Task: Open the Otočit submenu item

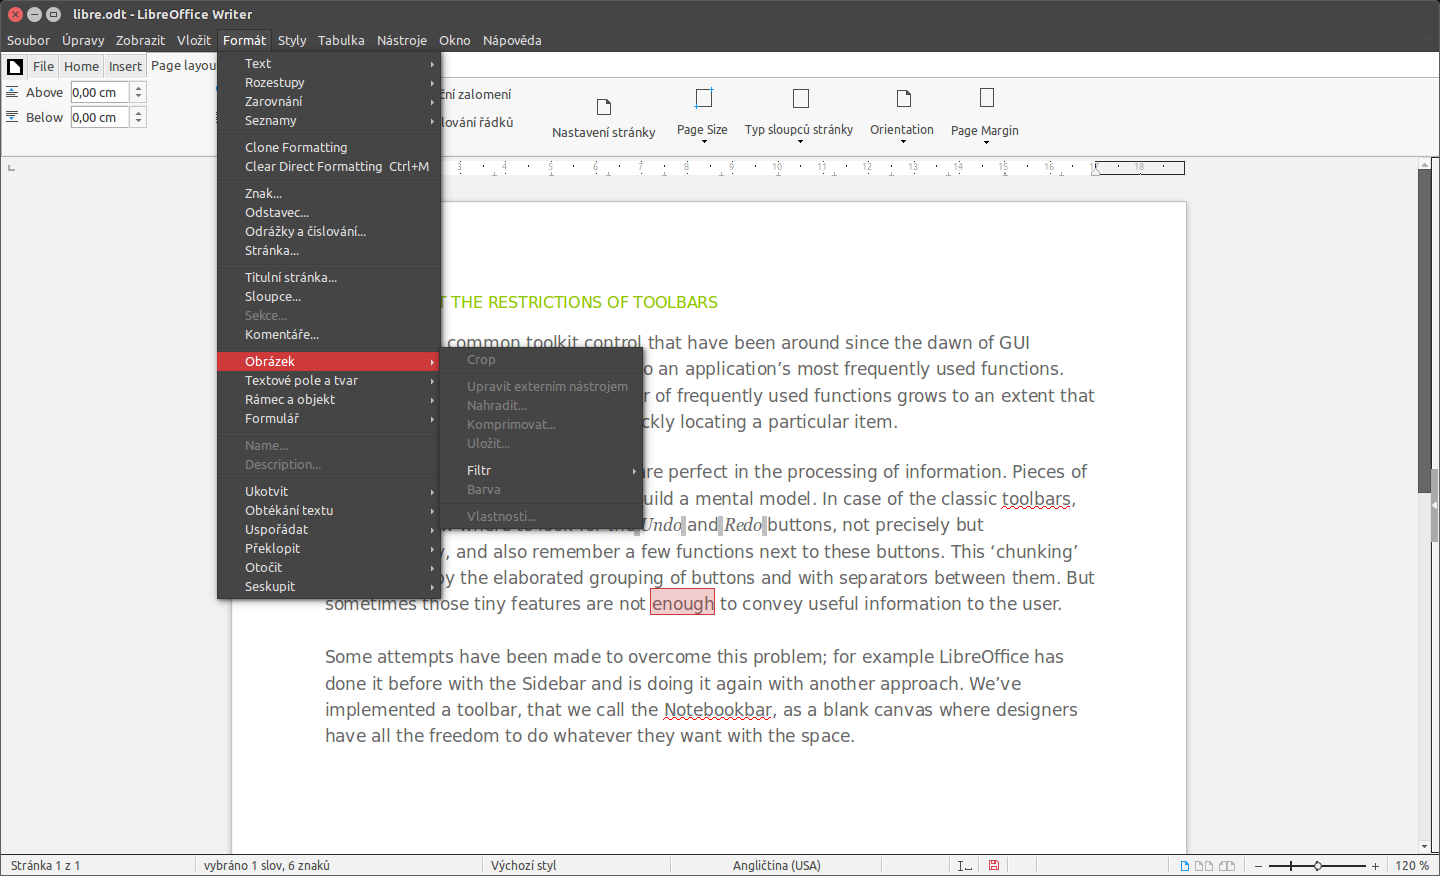Action: [329, 568]
